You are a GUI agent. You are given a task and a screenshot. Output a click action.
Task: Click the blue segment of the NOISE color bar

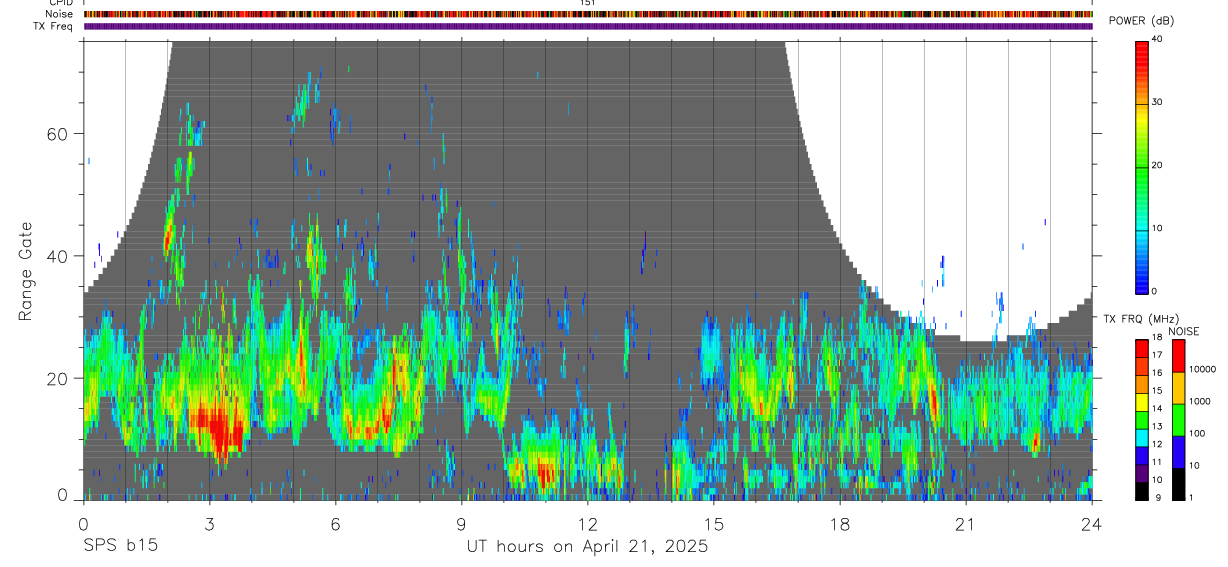tap(1177, 451)
